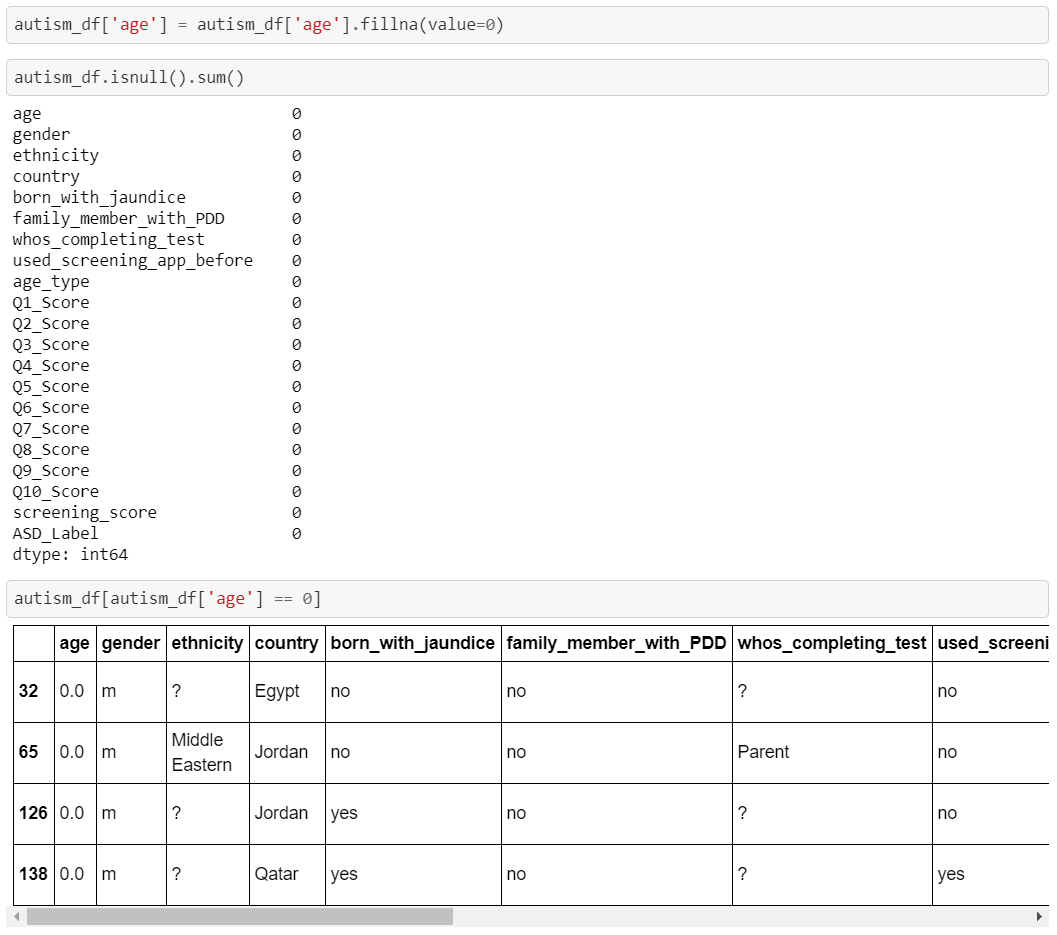The image size is (1057, 935).
Task: Select the age column header
Action: pyautogui.click(x=74, y=643)
